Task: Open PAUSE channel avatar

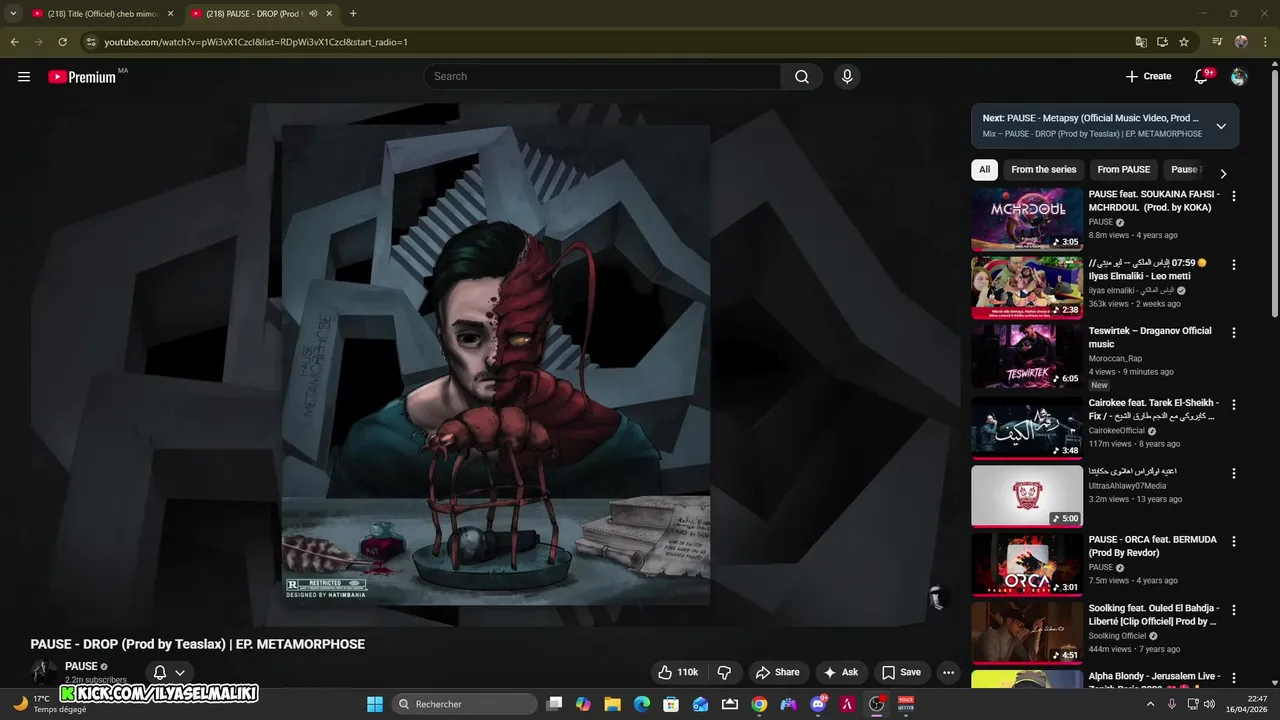Action: point(44,672)
